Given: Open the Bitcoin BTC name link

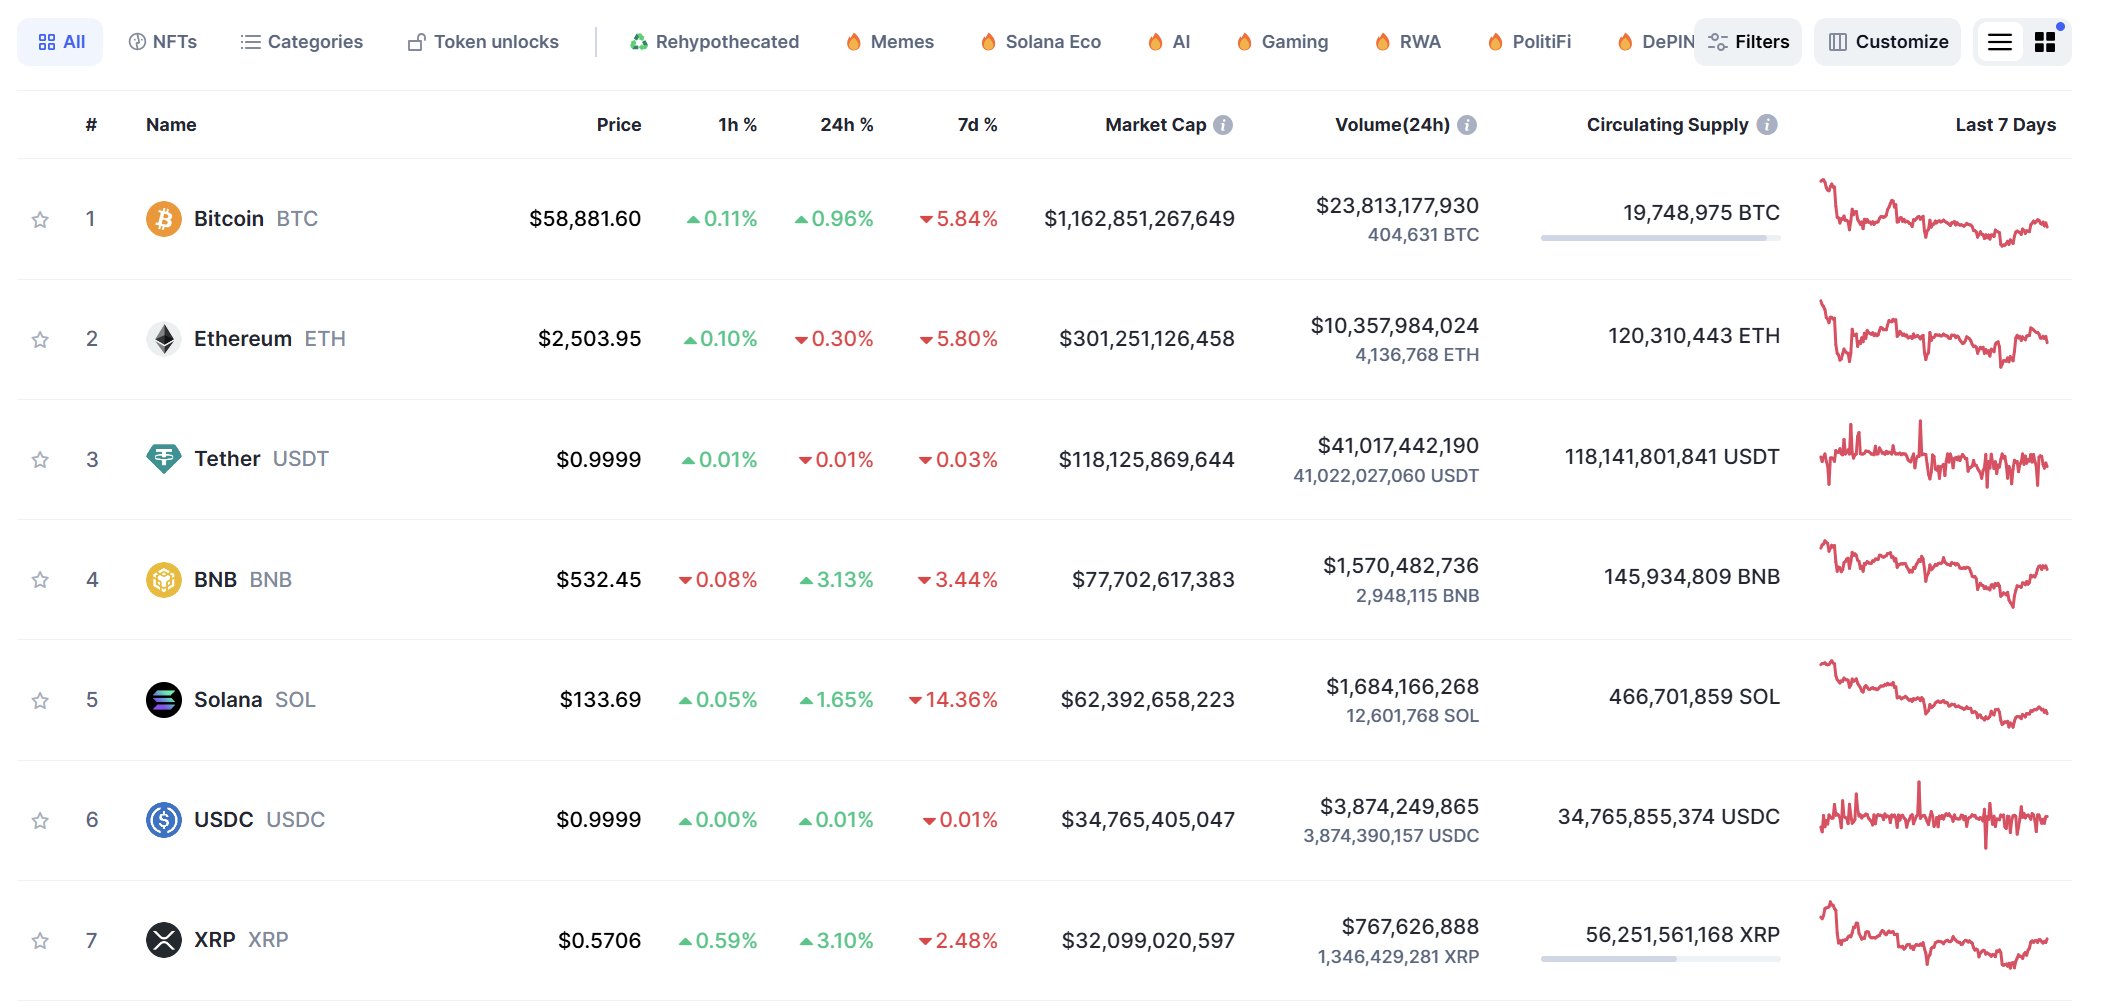Looking at the screenshot, I should point(256,219).
